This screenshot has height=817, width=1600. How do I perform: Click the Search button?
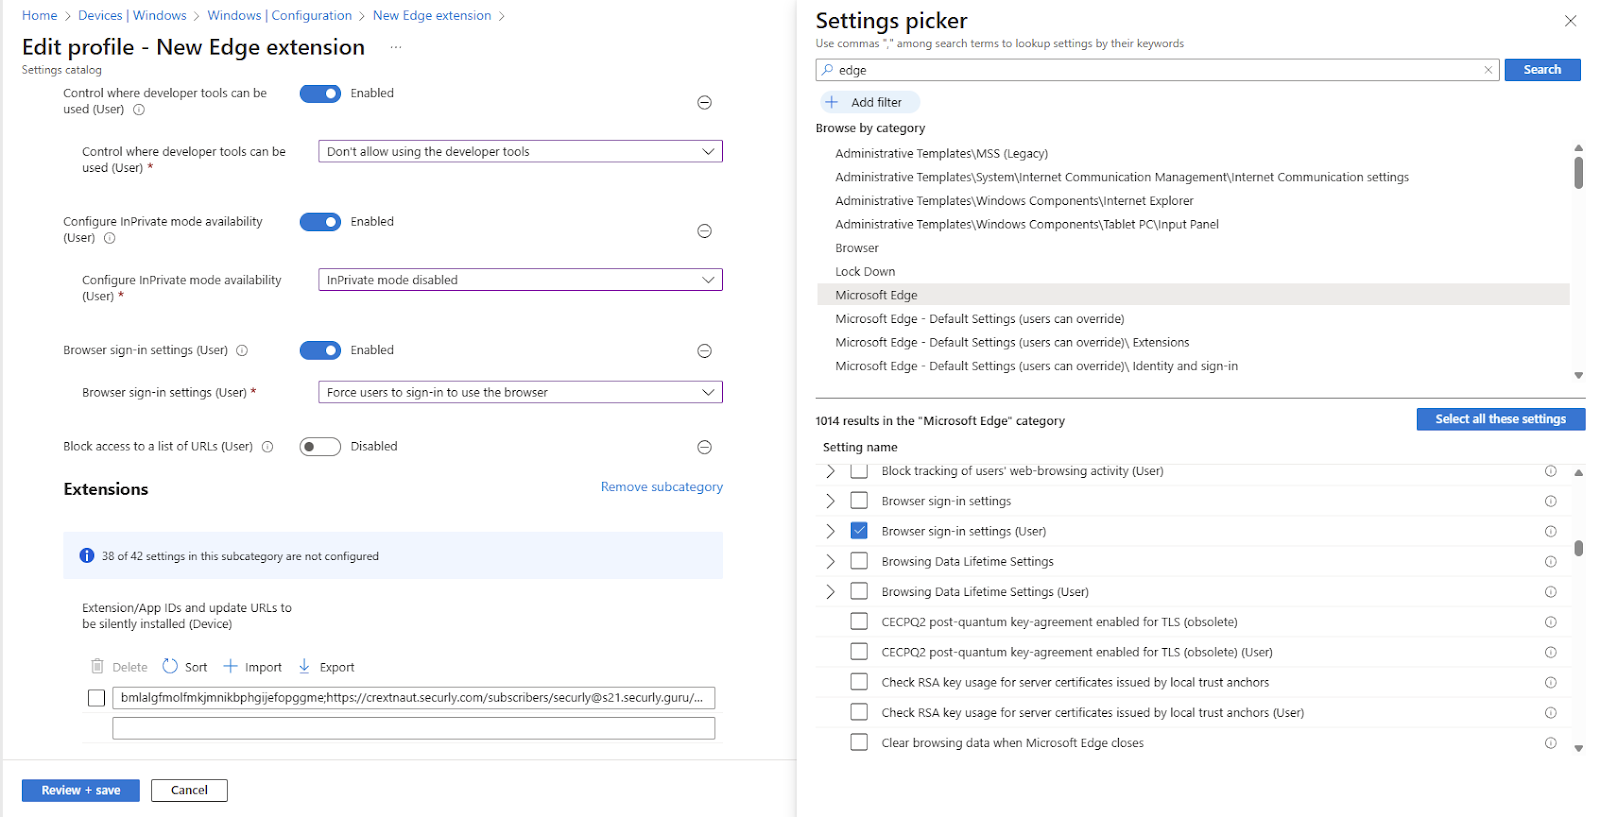(1542, 70)
